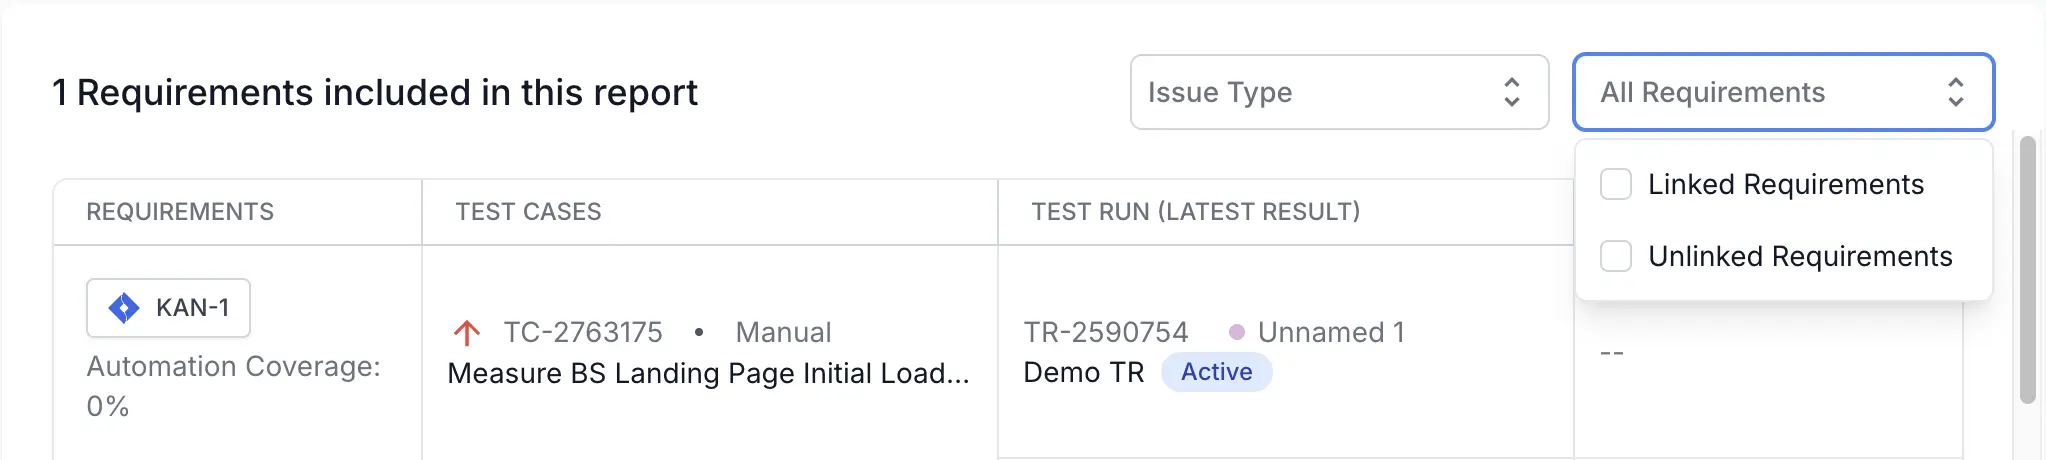The width and height of the screenshot is (2046, 460).
Task: Click the Issue Type up-down chevron icon
Action: click(1512, 92)
